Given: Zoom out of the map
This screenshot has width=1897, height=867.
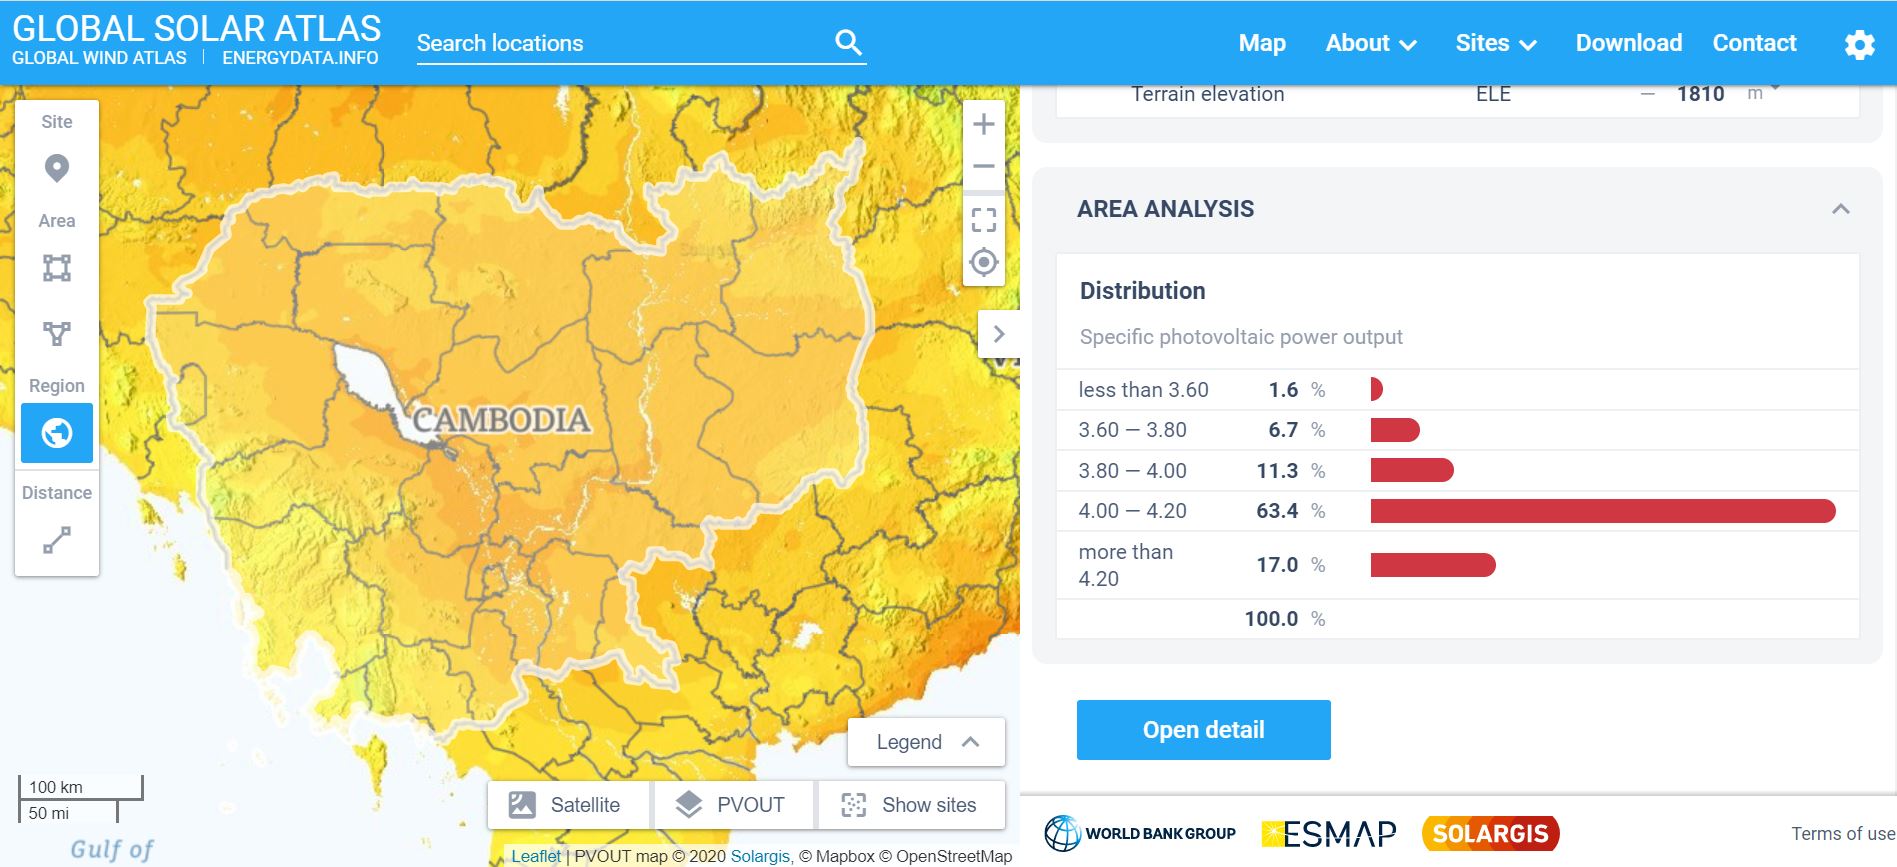Looking at the screenshot, I should click(x=983, y=167).
